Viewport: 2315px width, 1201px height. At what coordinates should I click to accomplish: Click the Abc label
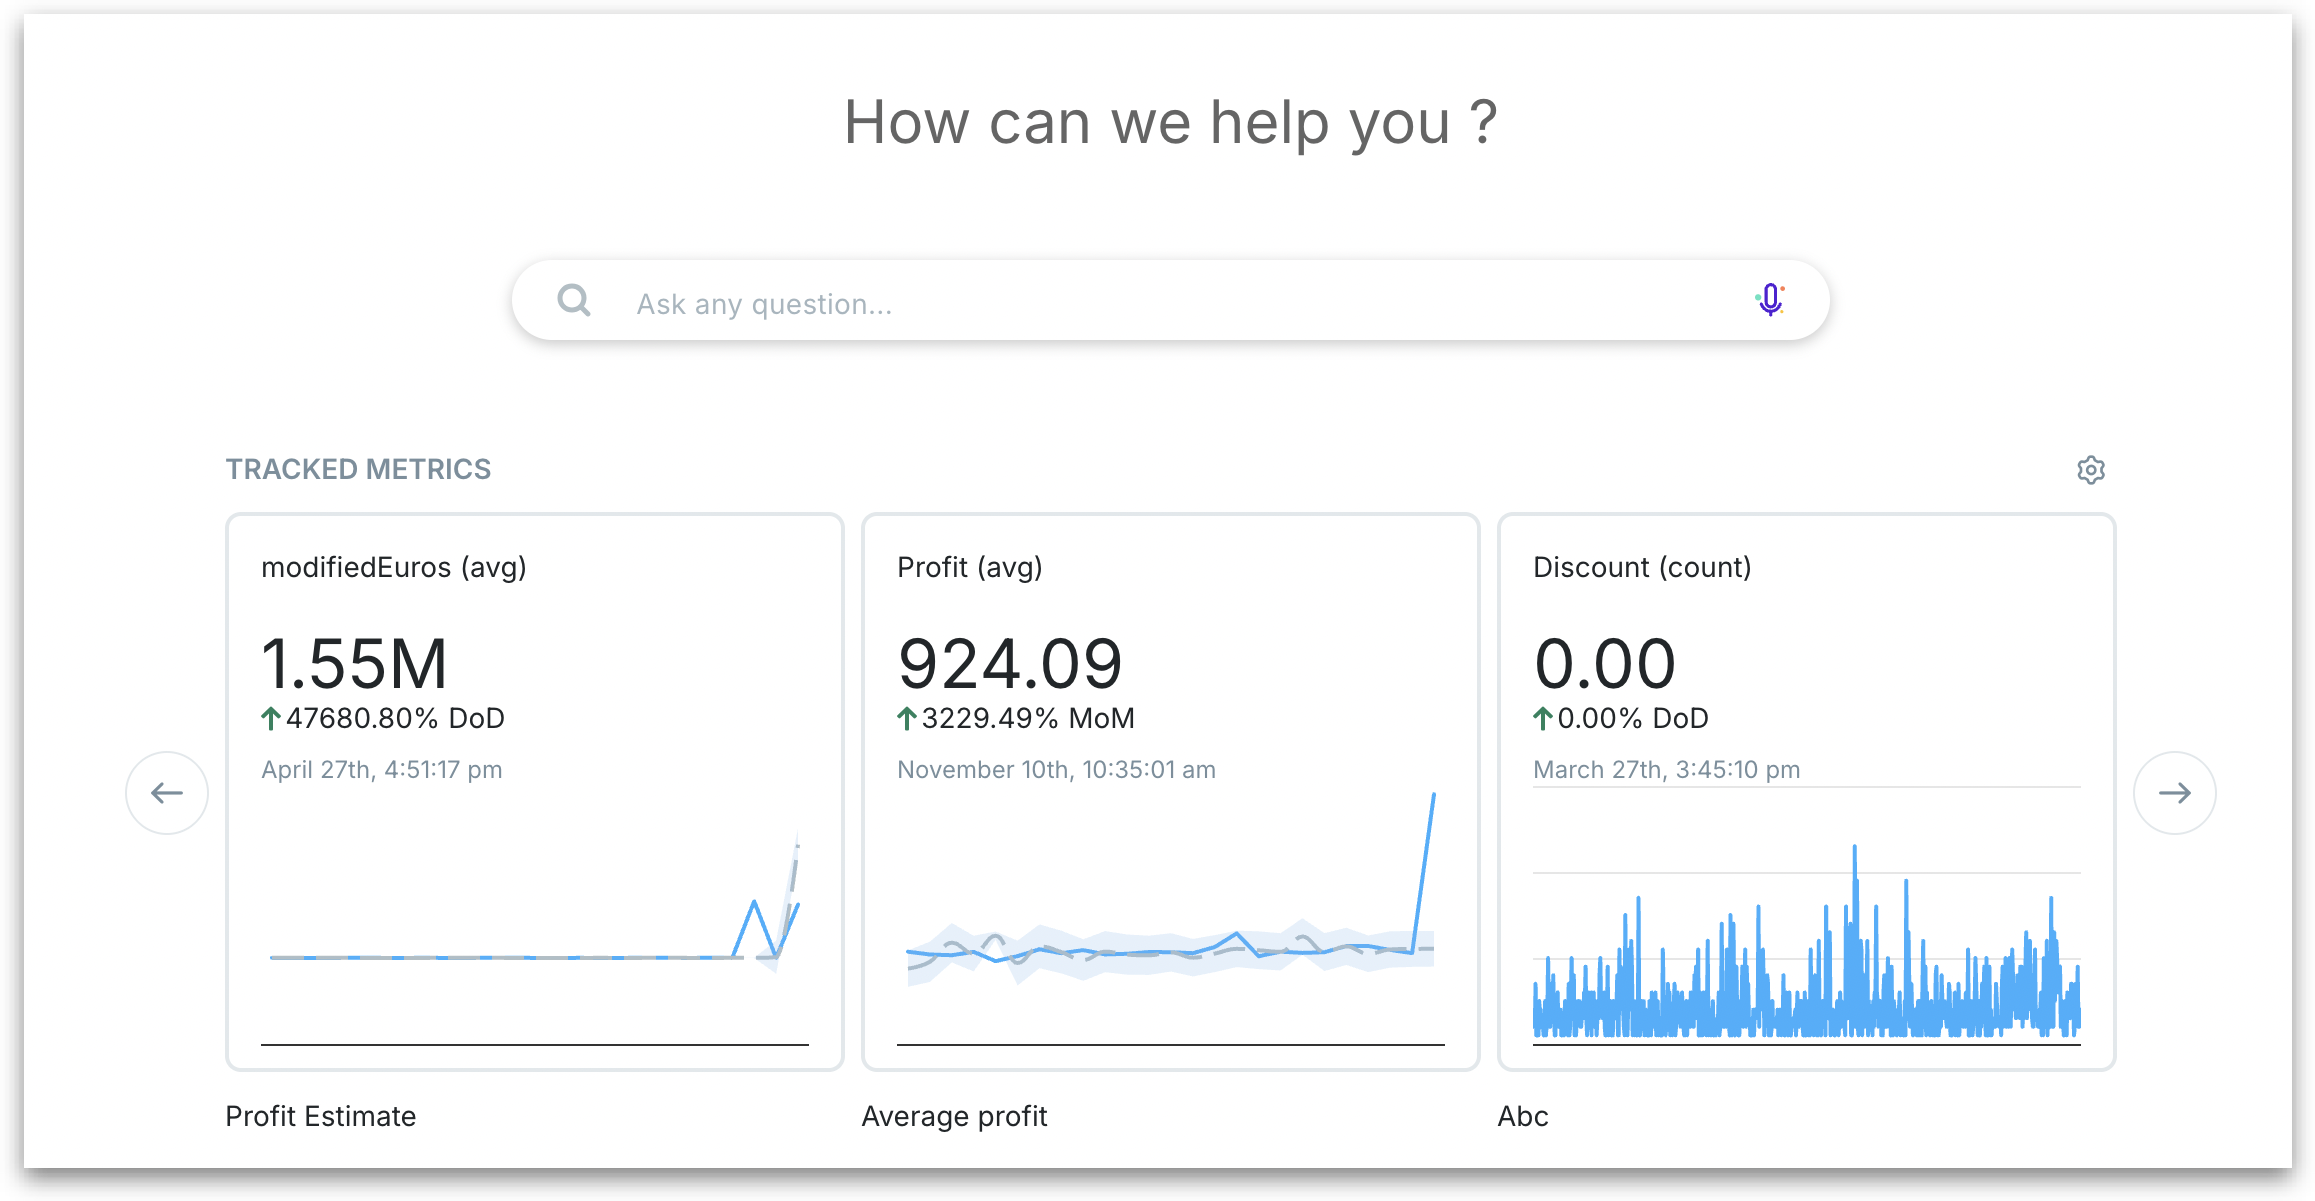(x=1523, y=1116)
